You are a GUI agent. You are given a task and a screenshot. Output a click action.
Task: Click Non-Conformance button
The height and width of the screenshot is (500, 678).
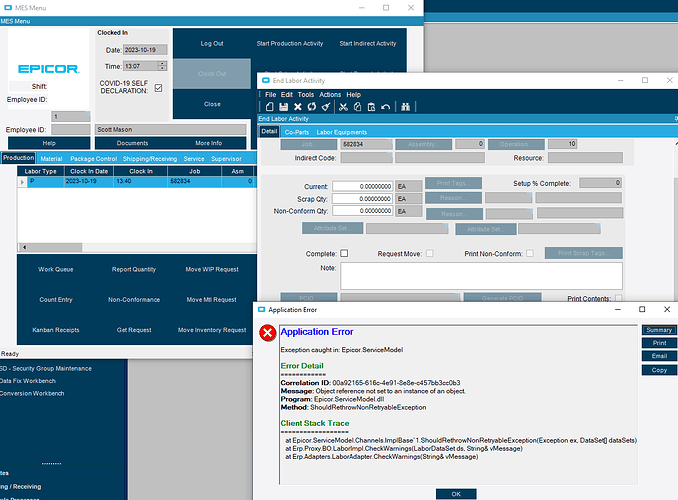coord(134,299)
